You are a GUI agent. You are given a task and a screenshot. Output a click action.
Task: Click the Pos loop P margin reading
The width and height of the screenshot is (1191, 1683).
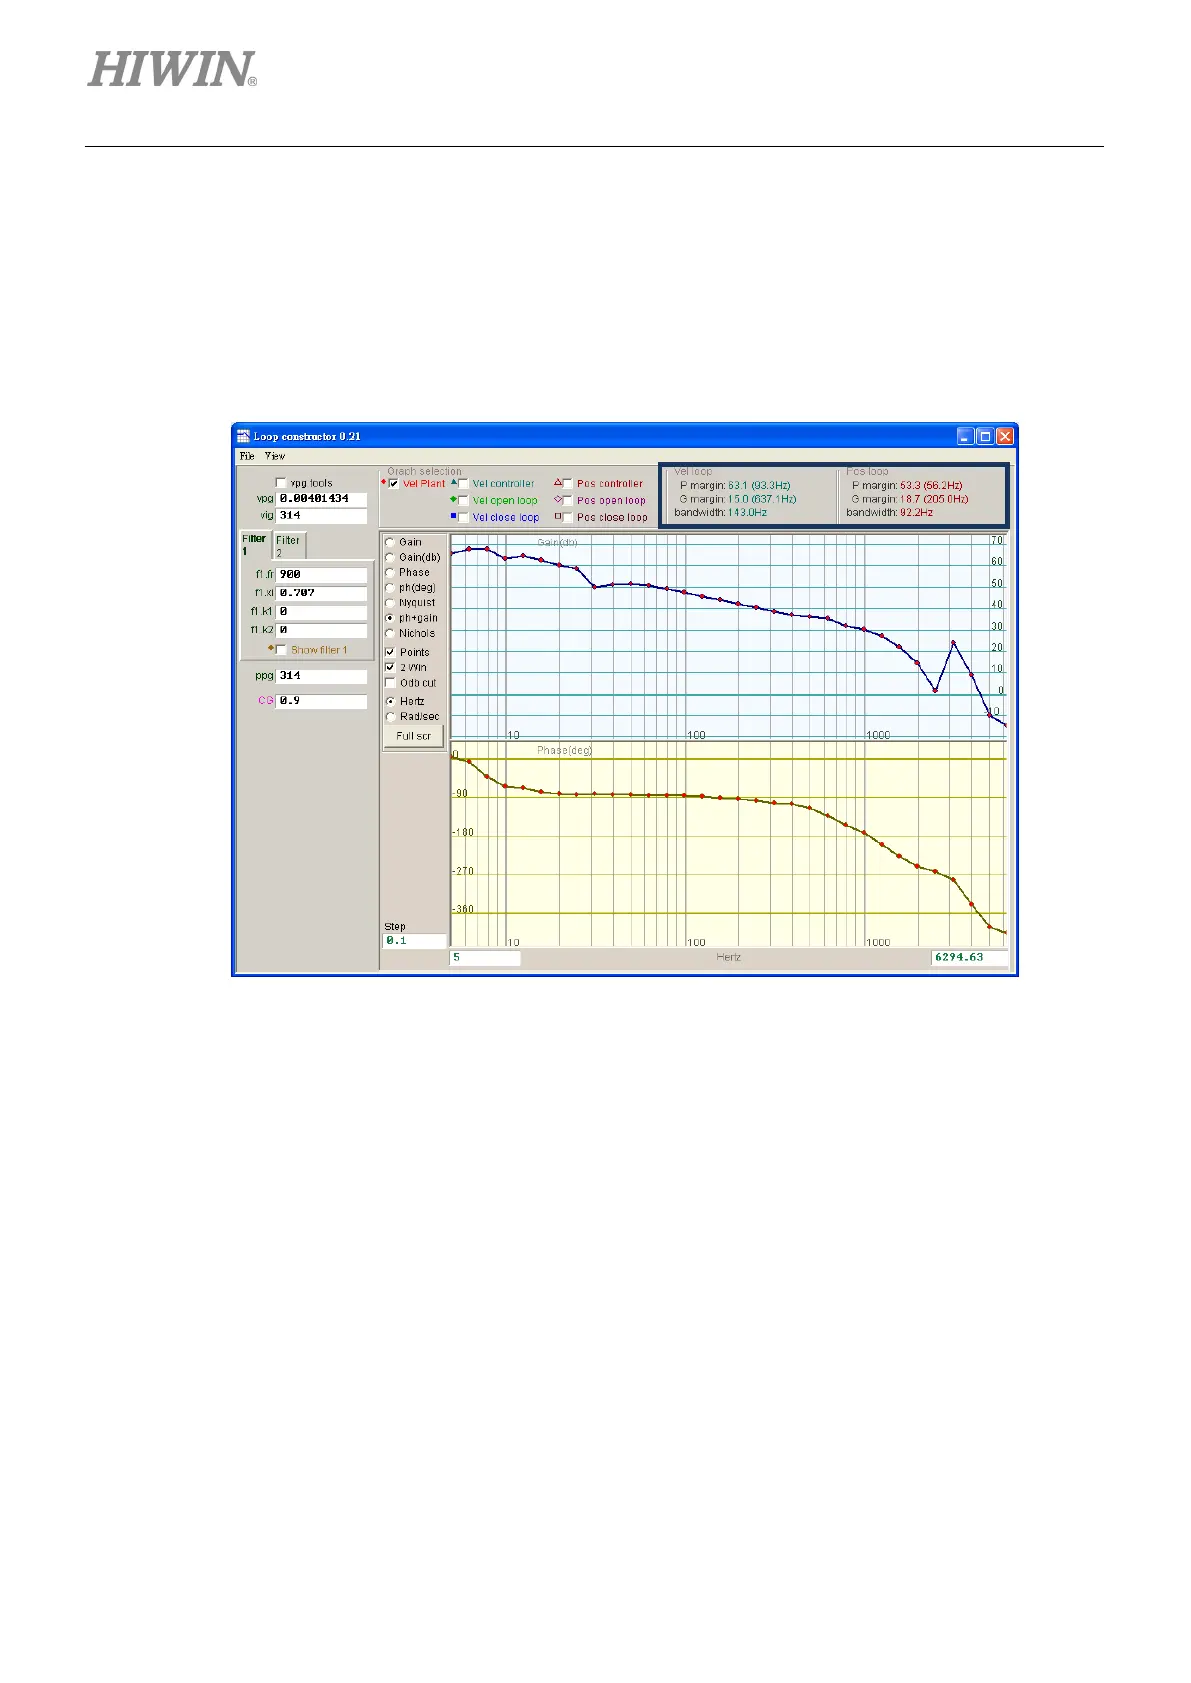907,486
